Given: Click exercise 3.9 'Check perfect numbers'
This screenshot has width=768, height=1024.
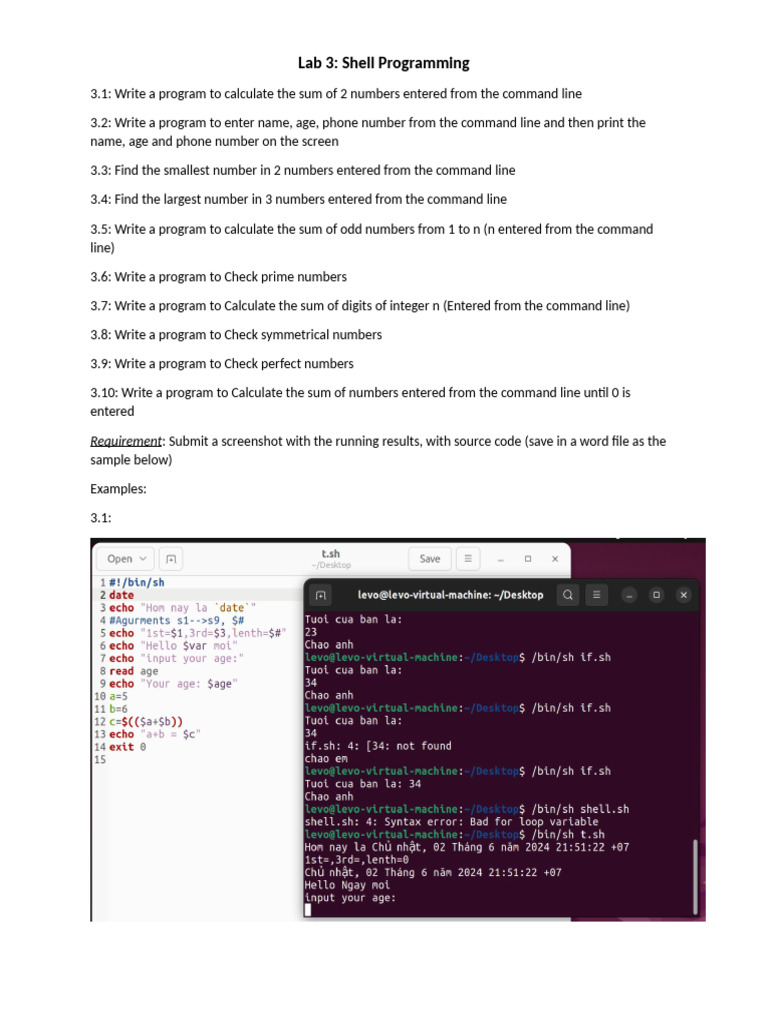Looking at the screenshot, I should point(222,364).
